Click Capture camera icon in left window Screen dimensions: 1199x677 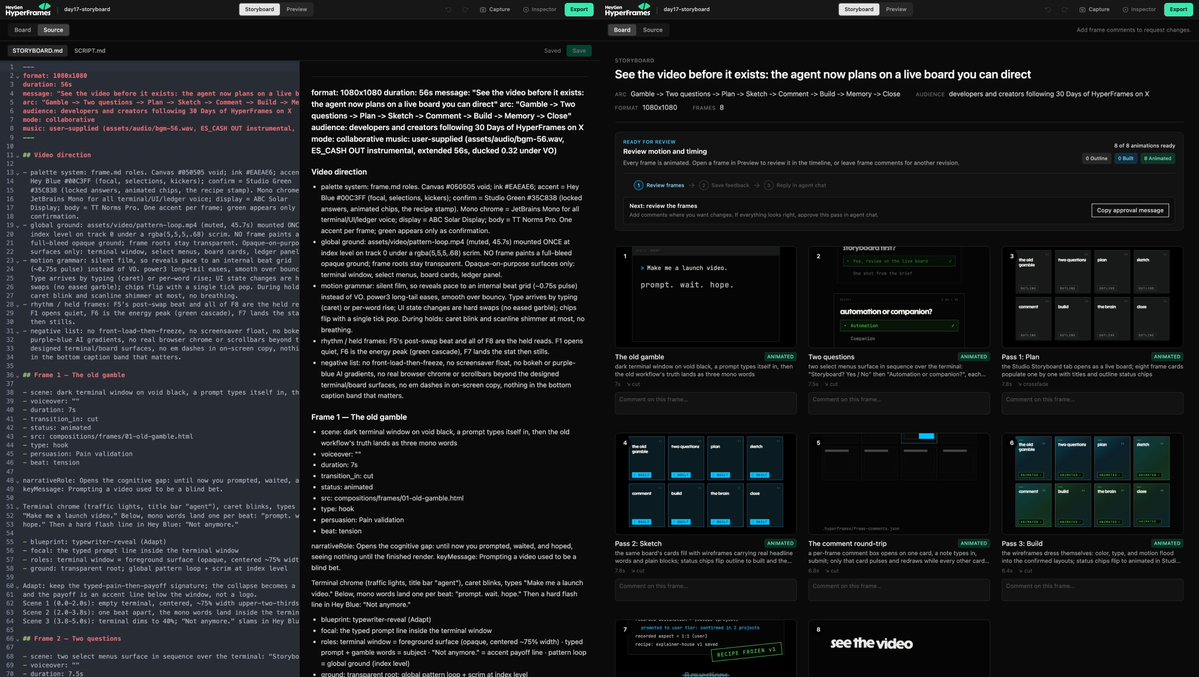point(483,9)
